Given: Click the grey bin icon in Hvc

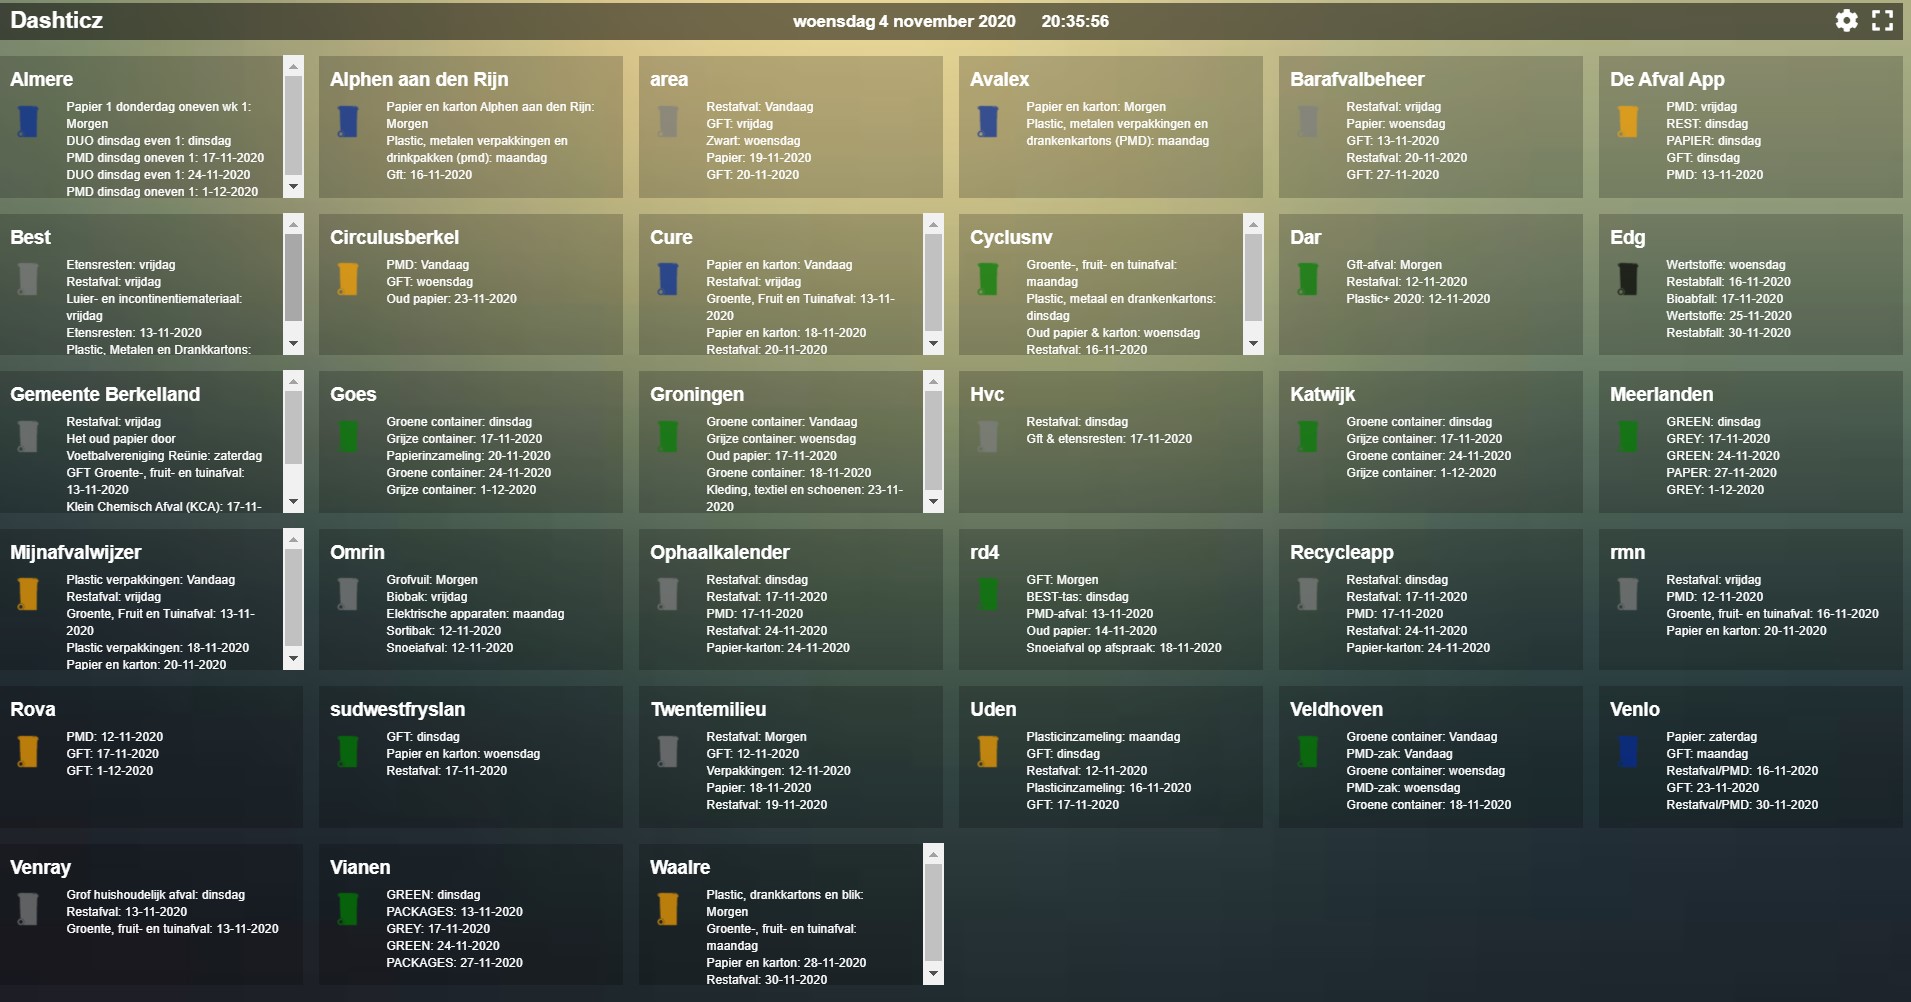Looking at the screenshot, I should [x=988, y=436].
